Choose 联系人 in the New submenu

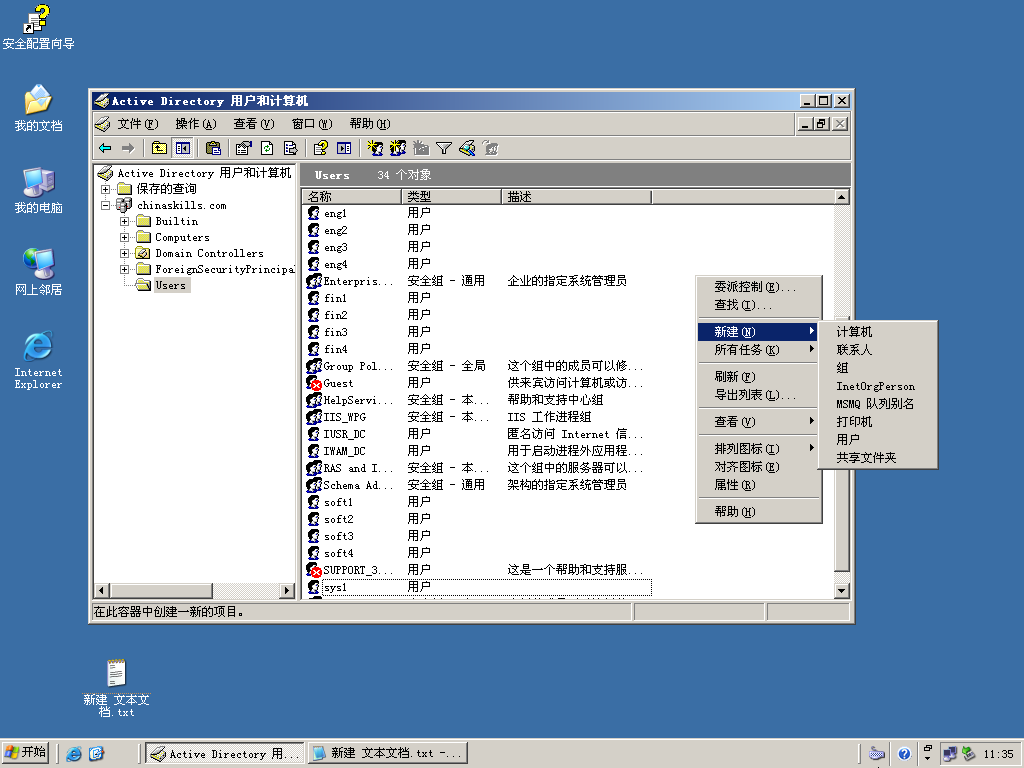(877, 349)
